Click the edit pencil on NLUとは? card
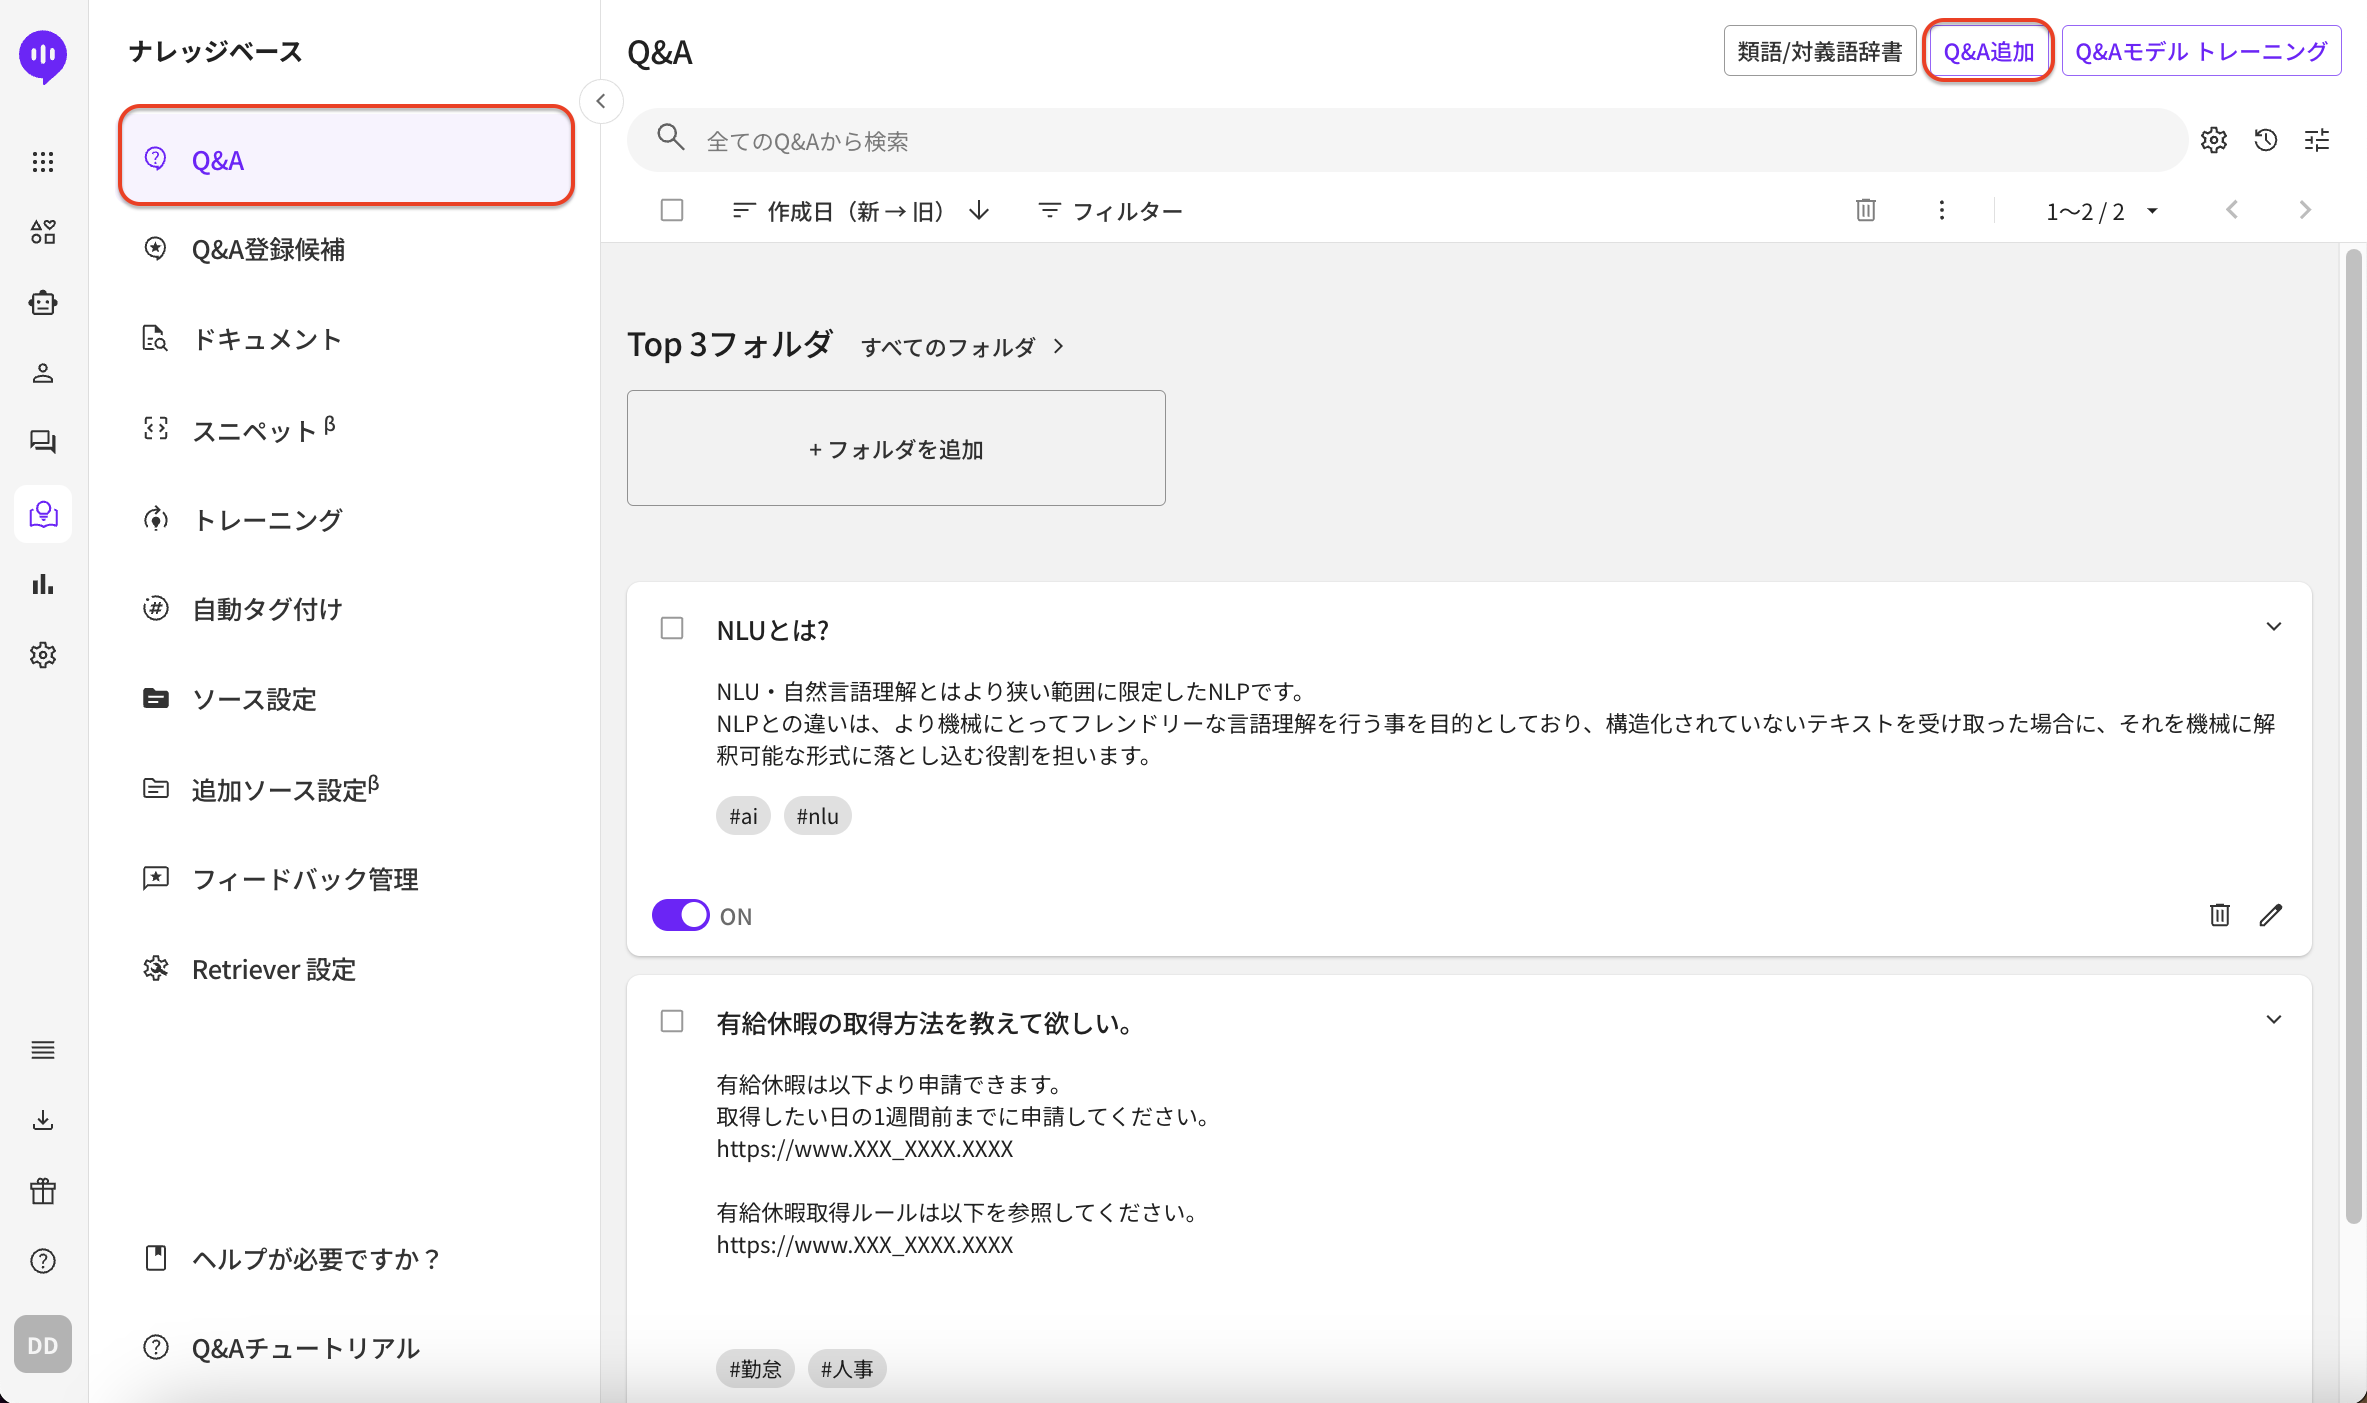 (2270, 915)
